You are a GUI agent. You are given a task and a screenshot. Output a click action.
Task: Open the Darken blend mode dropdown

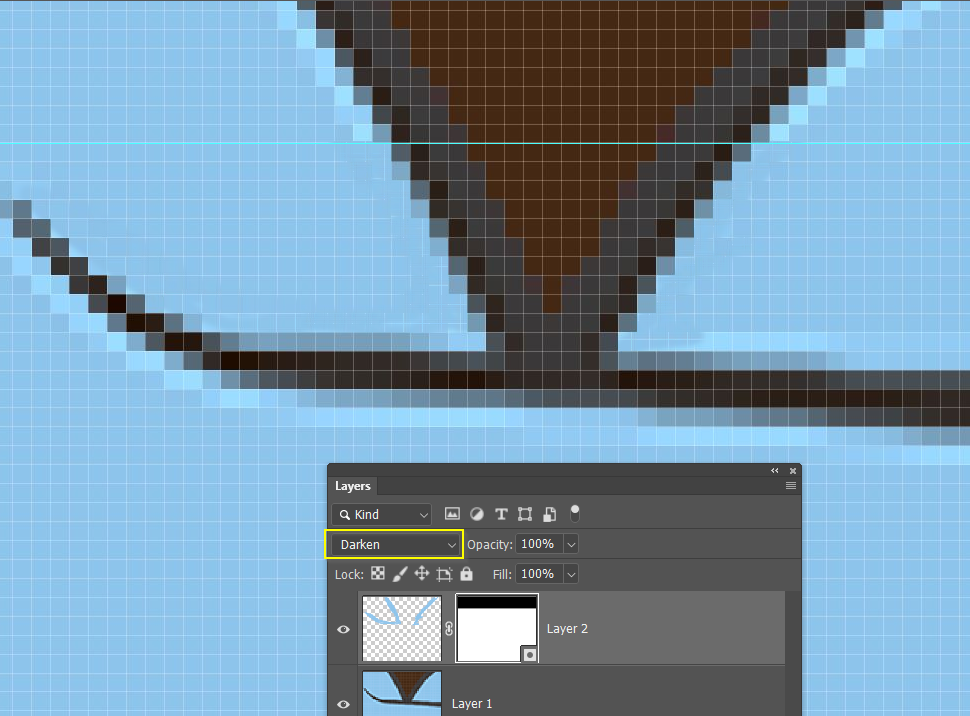[395, 545]
